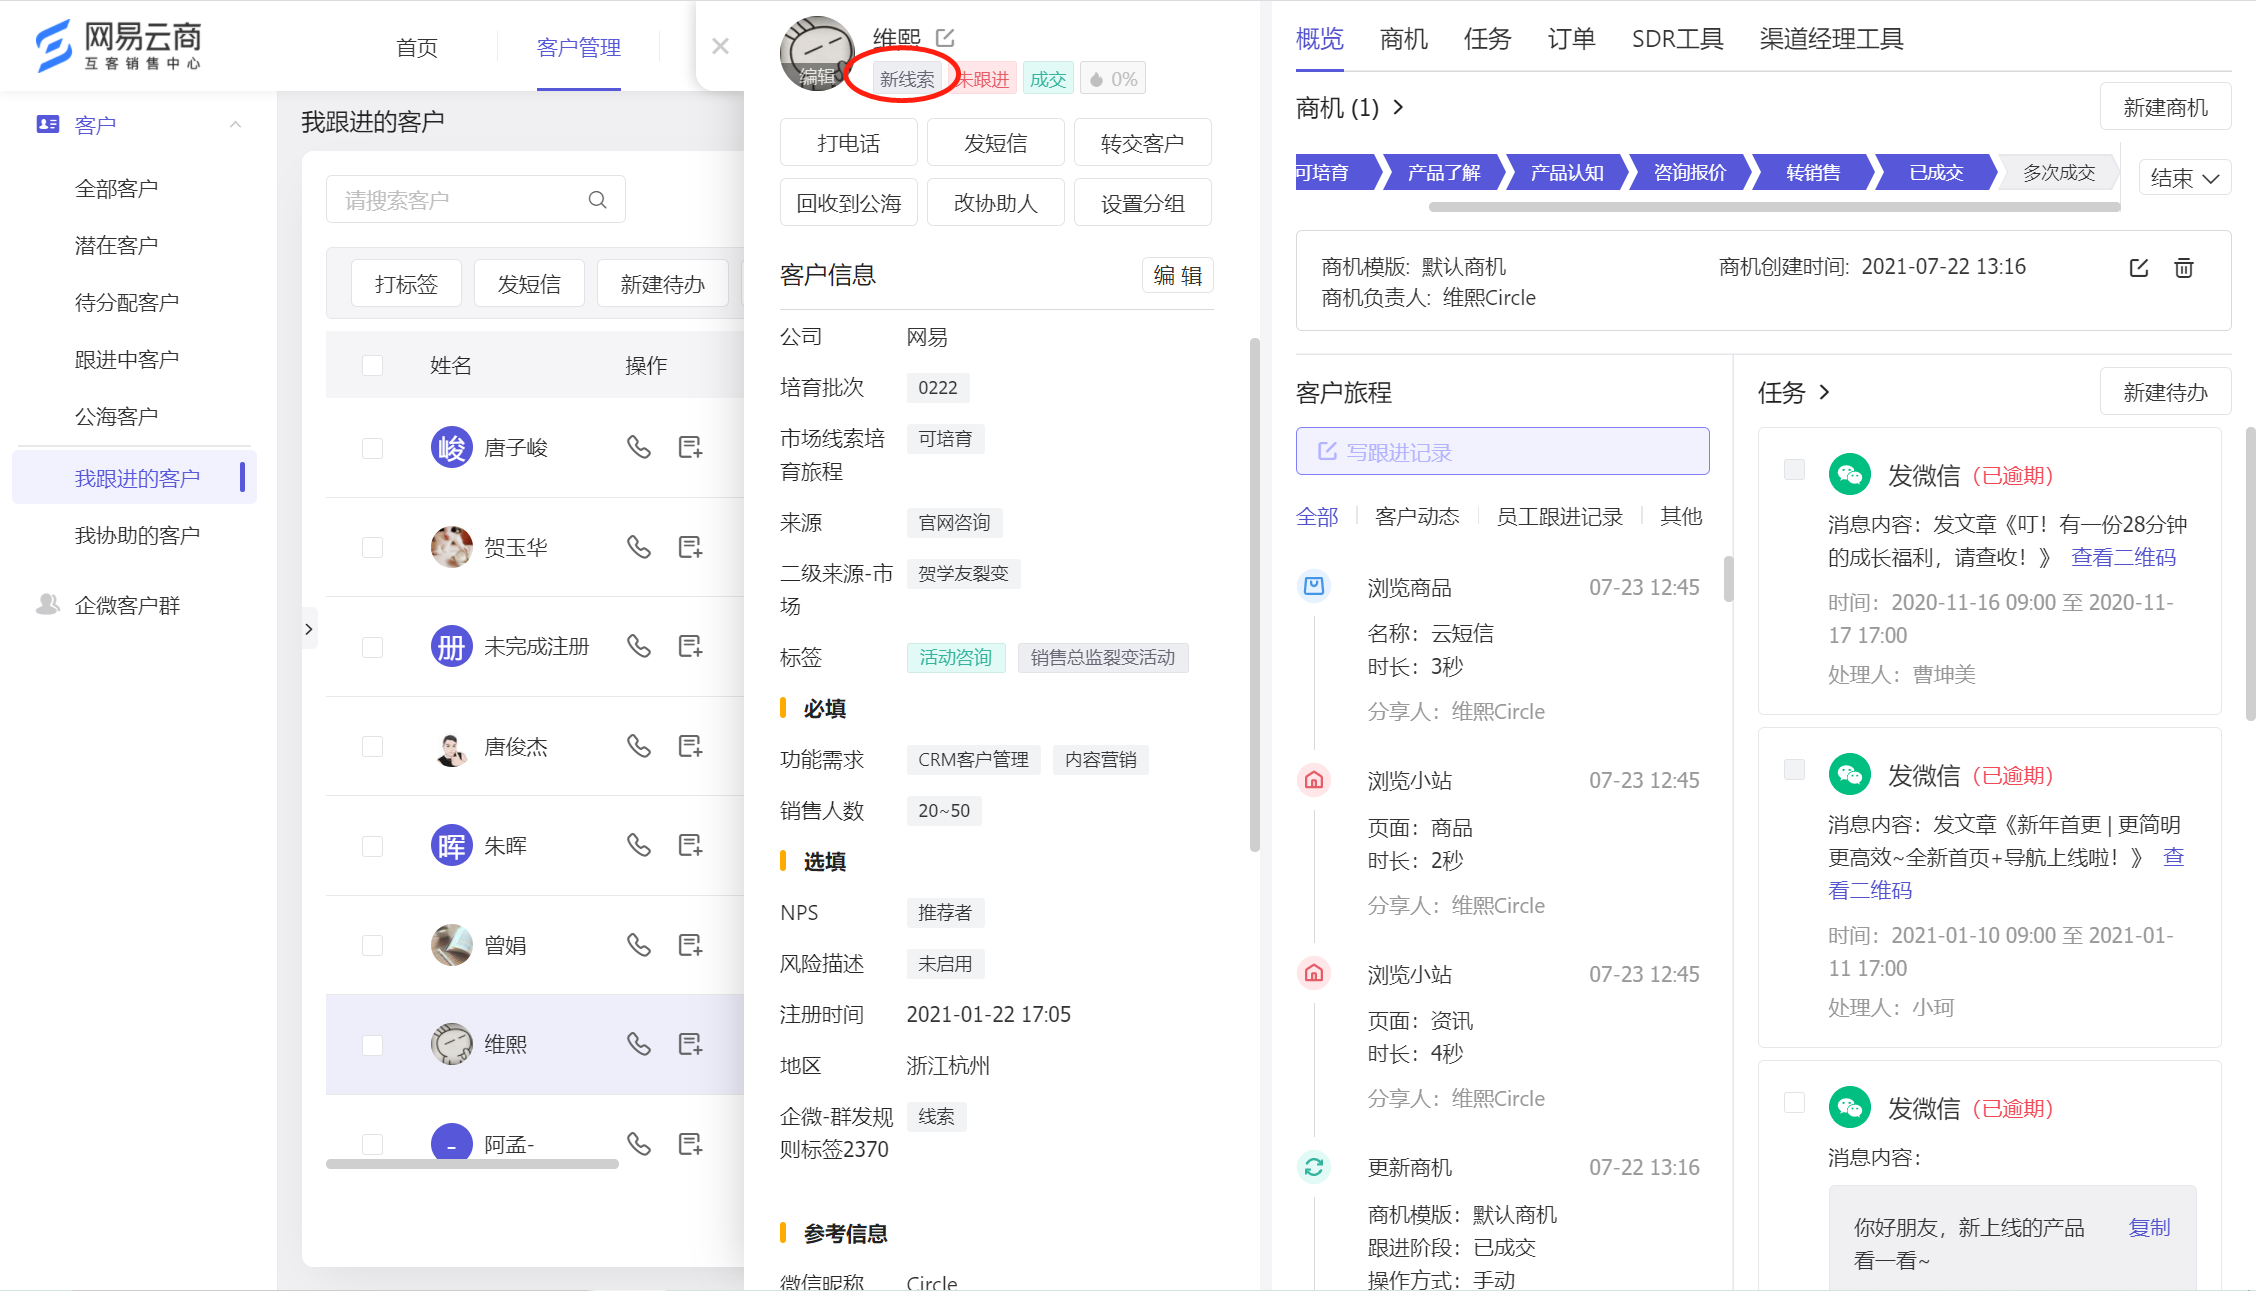Click 回收到公海 button
Screen dimensions: 2256x1291
click(x=848, y=203)
